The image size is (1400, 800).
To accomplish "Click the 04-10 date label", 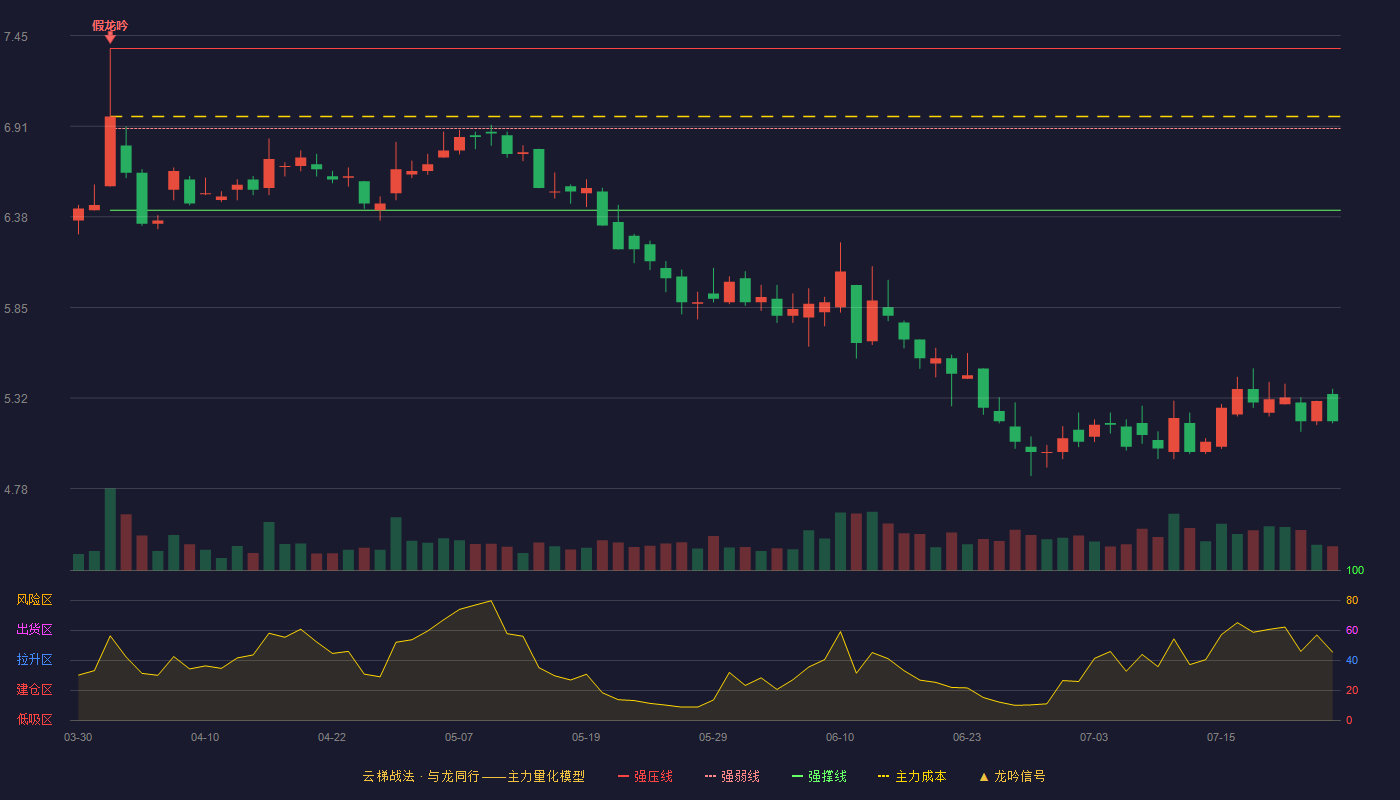I will click(x=205, y=737).
